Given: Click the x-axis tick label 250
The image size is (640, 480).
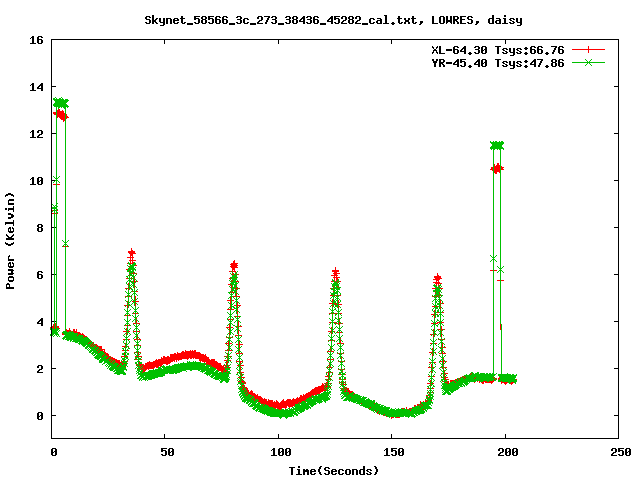Looking at the screenshot, I should [620, 452].
